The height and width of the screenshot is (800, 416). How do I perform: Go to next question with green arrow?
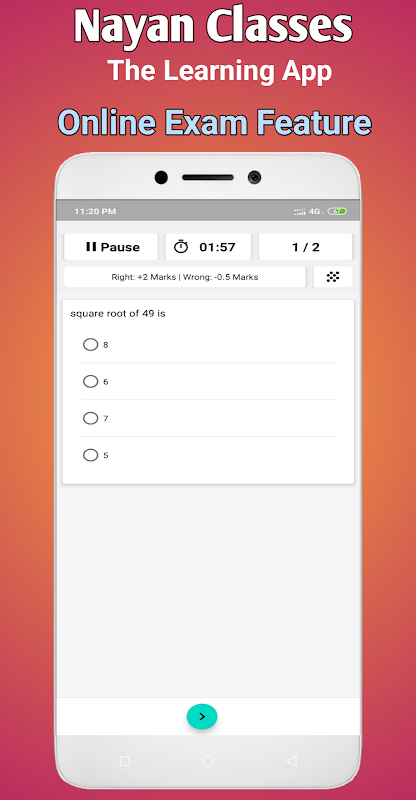[x=202, y=716]
